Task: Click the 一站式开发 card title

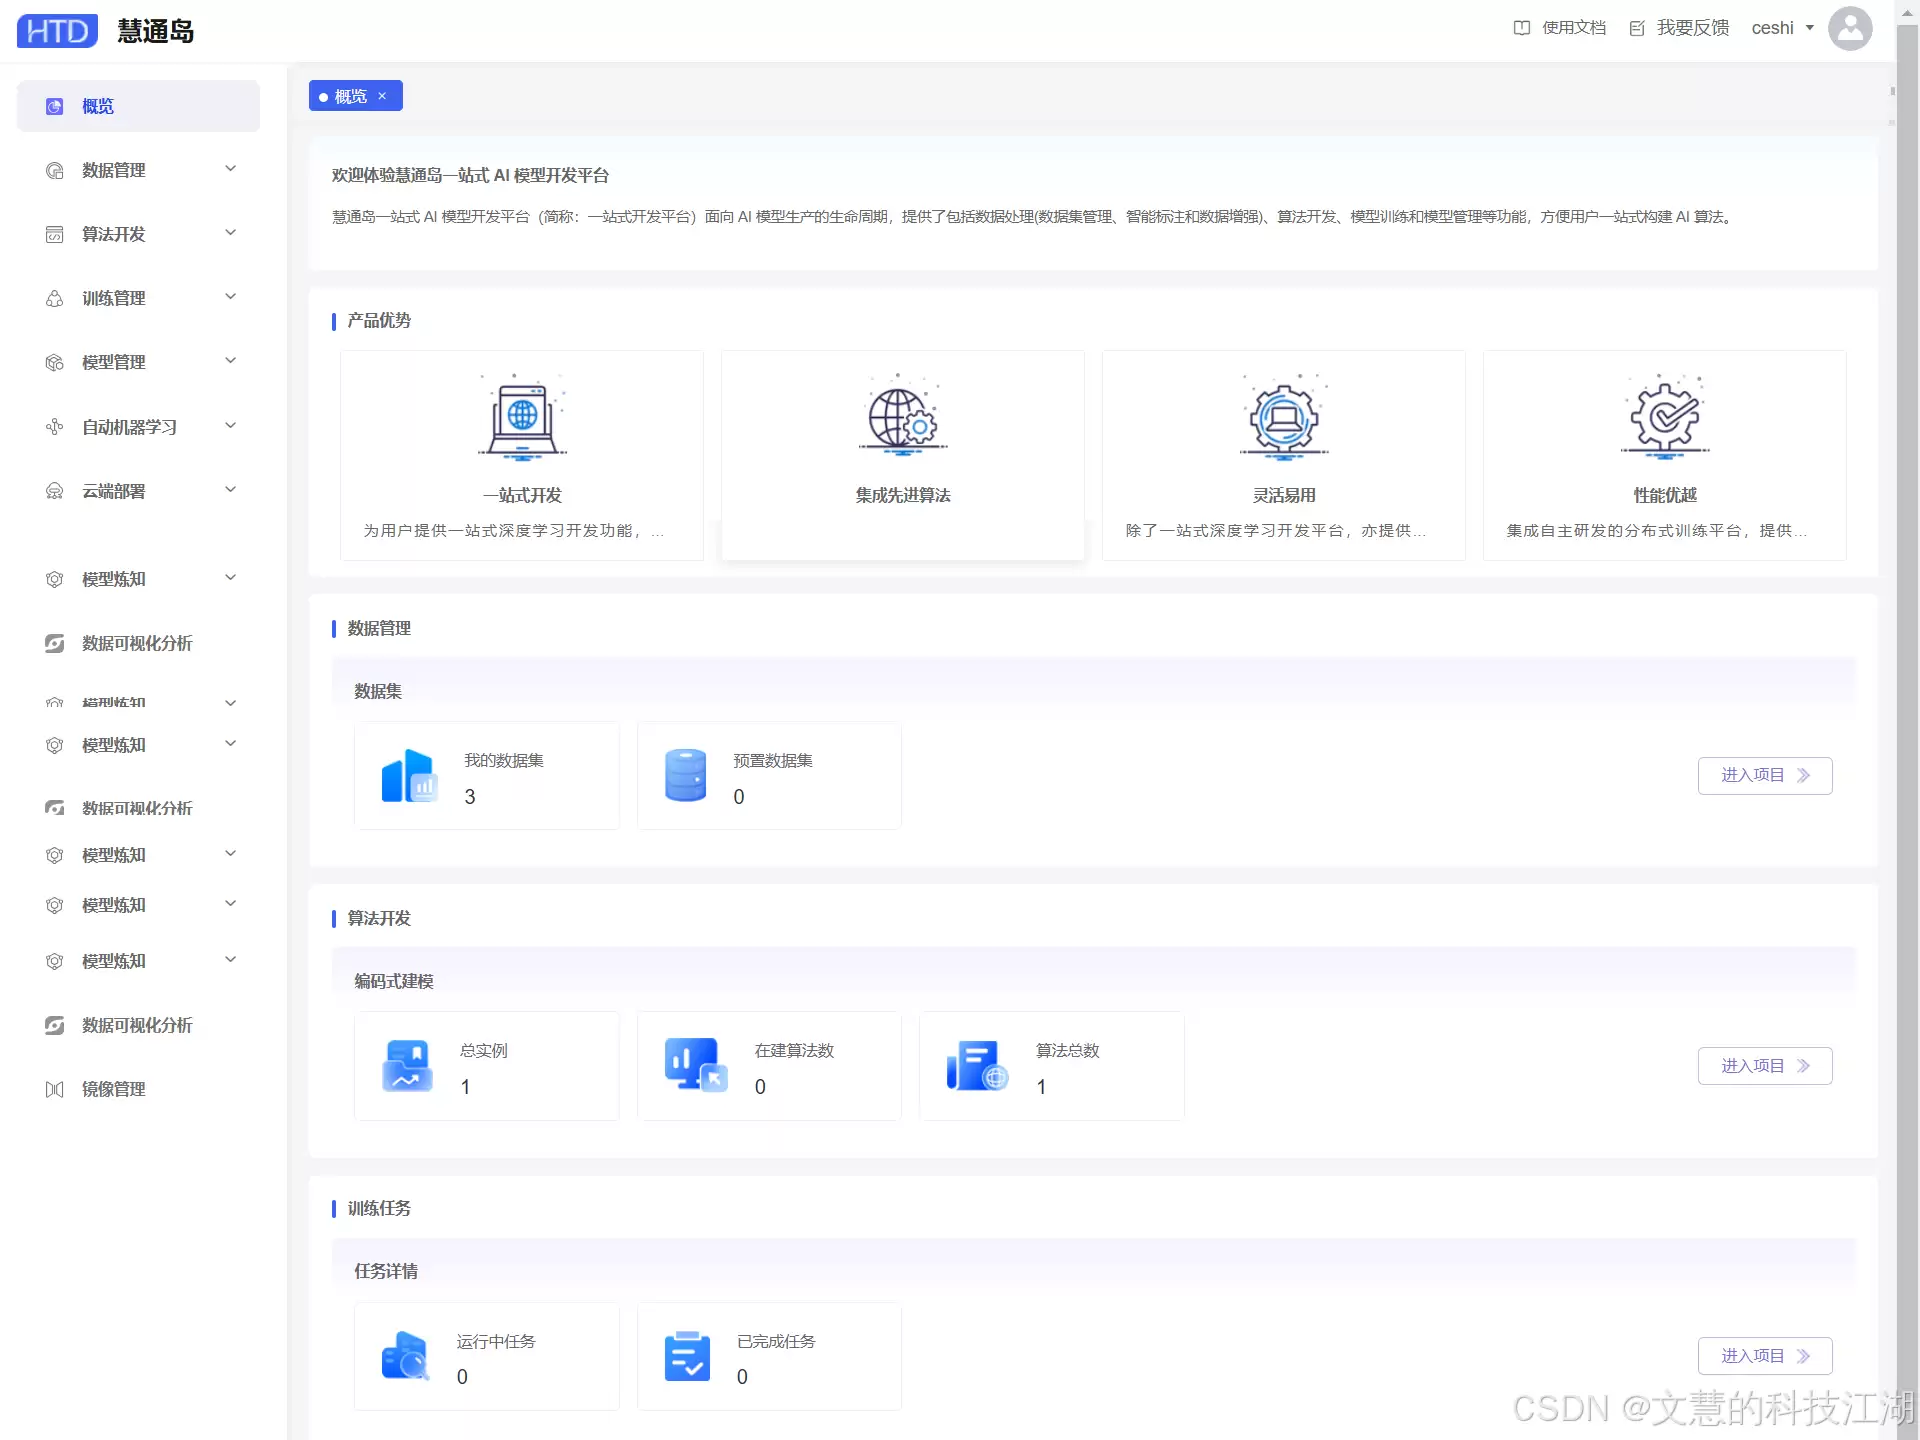Action: tap(522, 495)
